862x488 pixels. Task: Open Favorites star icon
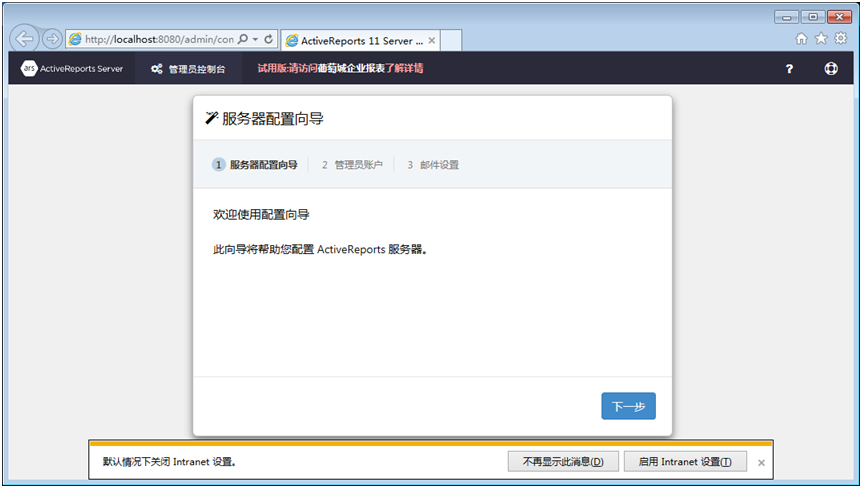pos(821,39)
